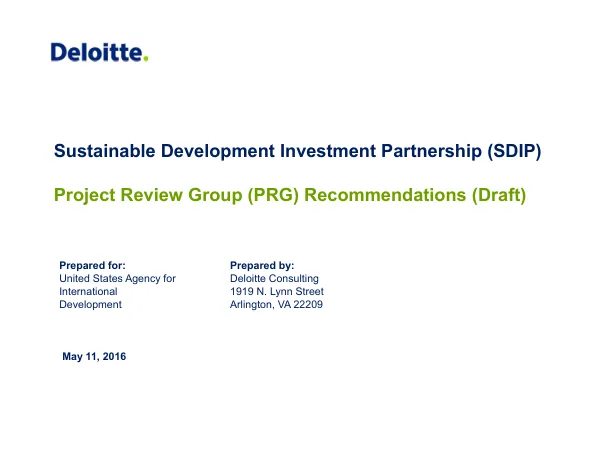
Task: Click the 'Arlington, VA 22209' line
Action: 276,304
